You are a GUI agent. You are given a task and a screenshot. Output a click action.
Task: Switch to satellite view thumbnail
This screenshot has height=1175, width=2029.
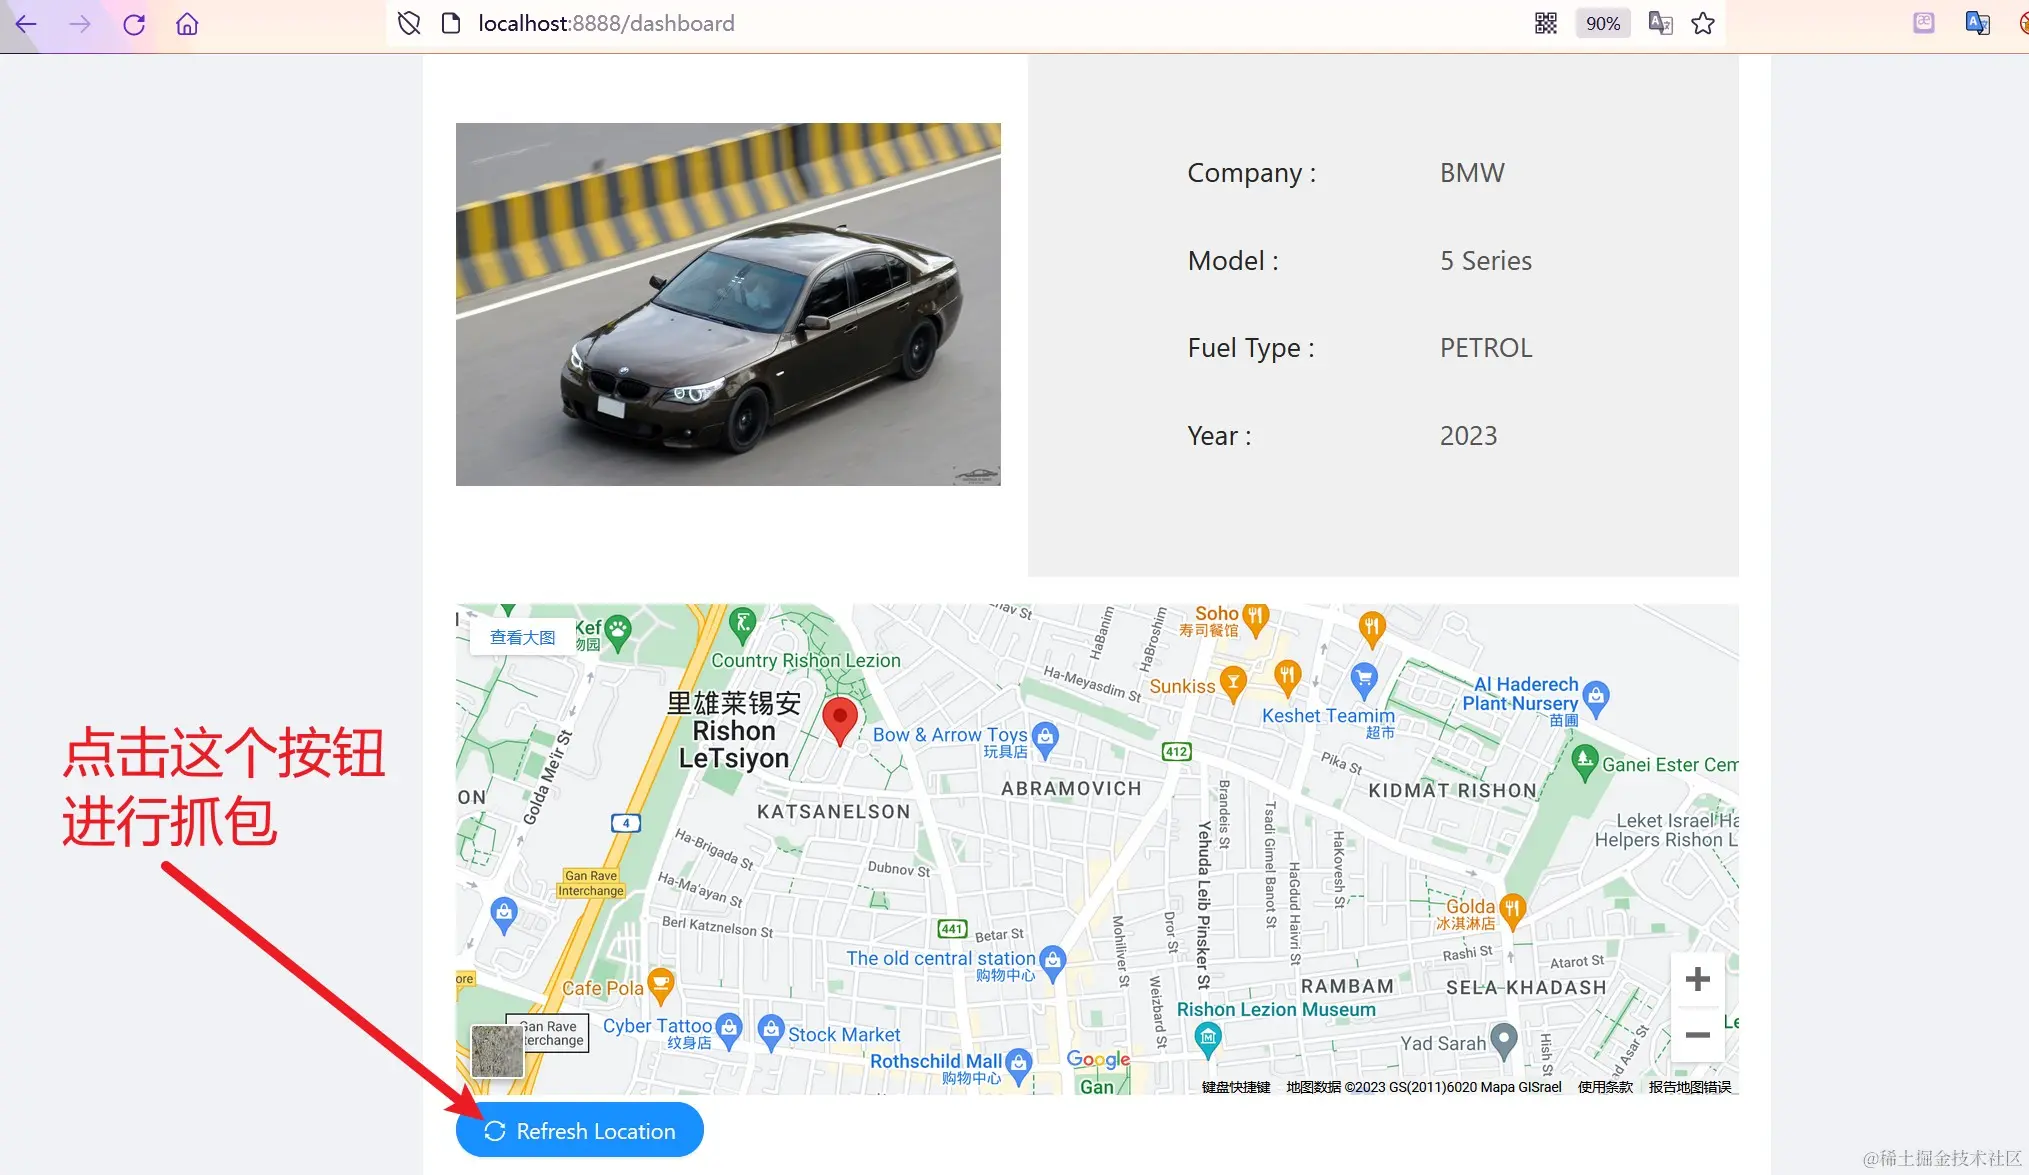point(497,1051)
